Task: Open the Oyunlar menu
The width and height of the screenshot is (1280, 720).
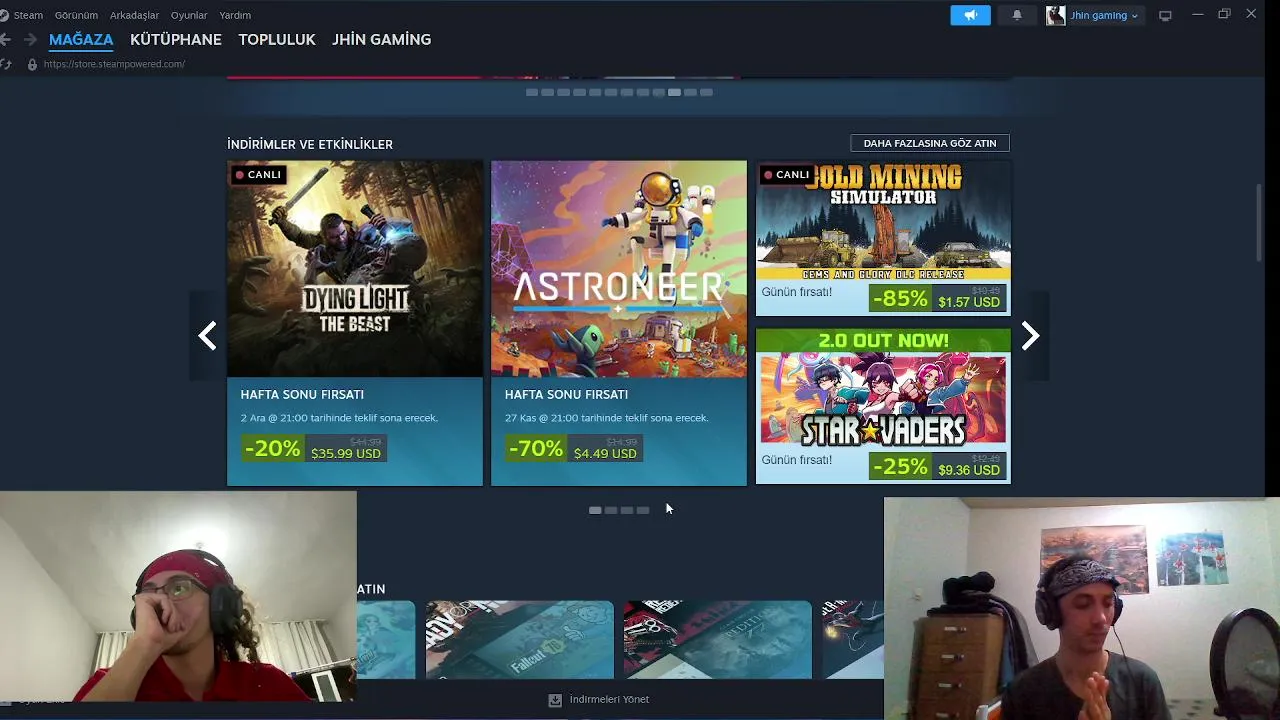Action: coord(189,15)
